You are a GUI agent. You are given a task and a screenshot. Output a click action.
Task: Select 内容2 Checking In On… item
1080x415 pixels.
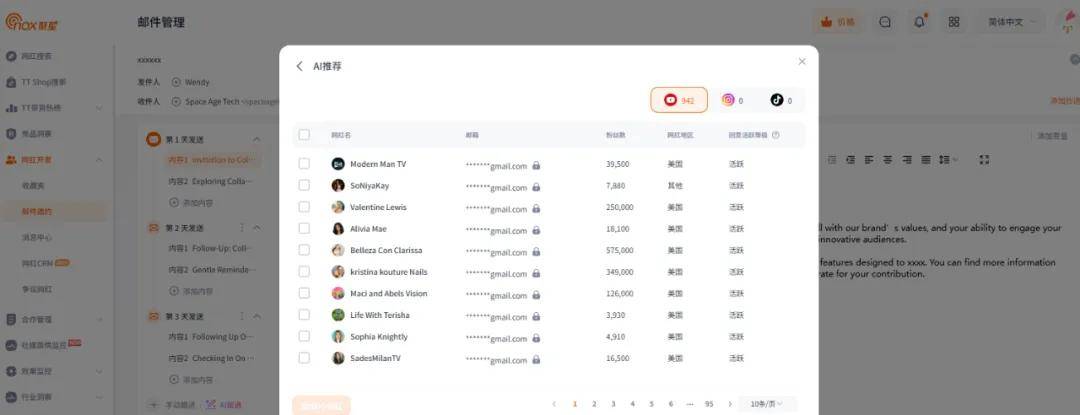click(x=210, y=358)
